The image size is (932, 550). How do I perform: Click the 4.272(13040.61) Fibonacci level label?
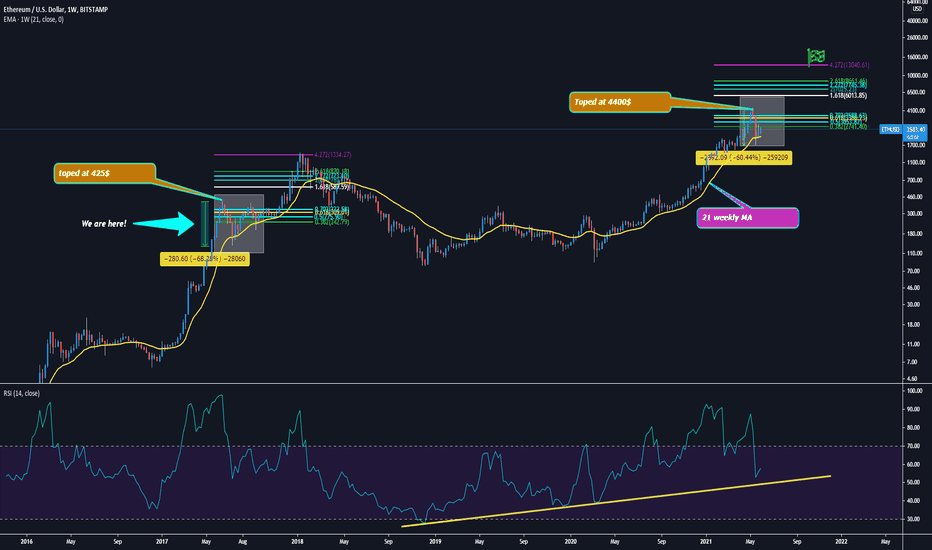point(849,65)
